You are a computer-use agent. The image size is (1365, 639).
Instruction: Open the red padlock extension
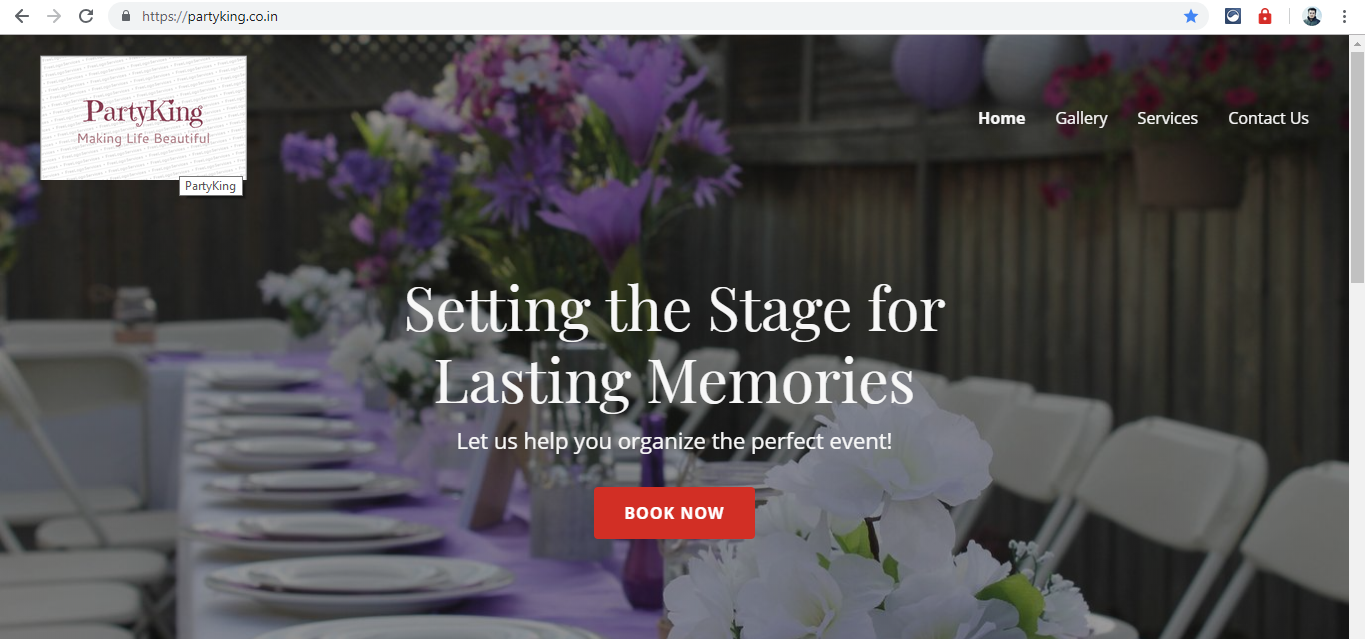(1265, 16)
